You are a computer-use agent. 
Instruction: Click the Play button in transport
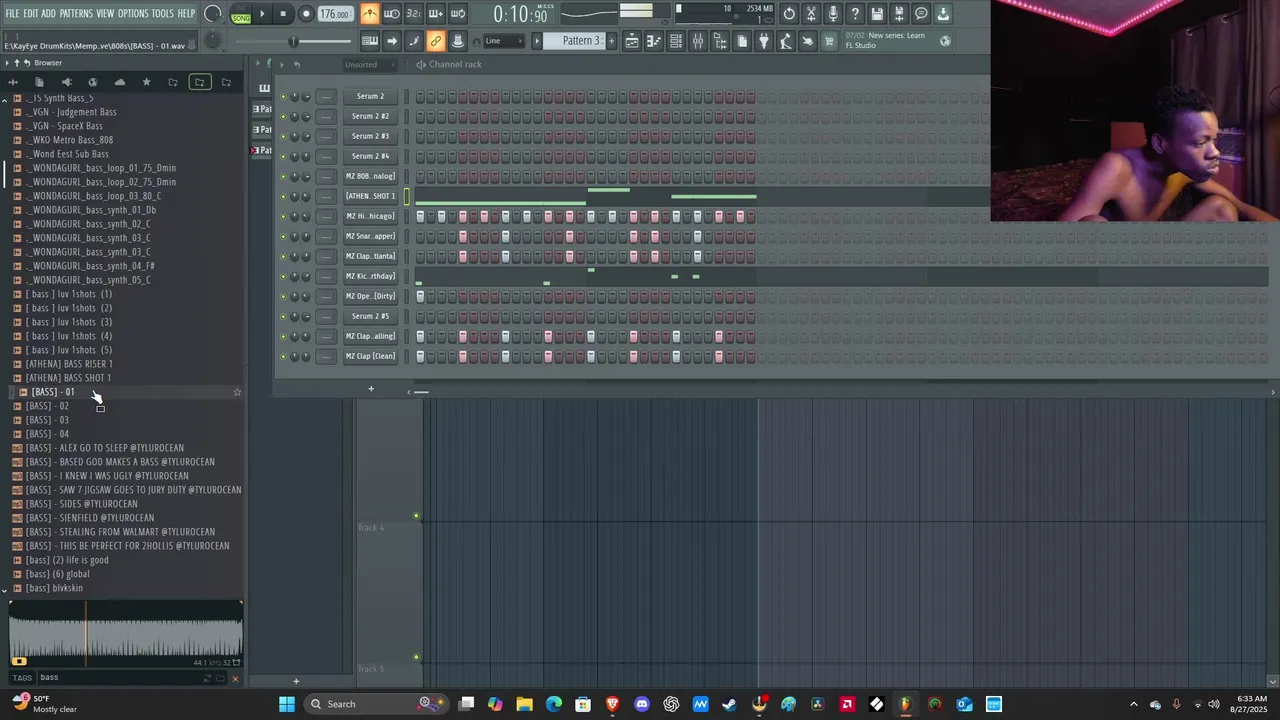click(x=262, y=14)
